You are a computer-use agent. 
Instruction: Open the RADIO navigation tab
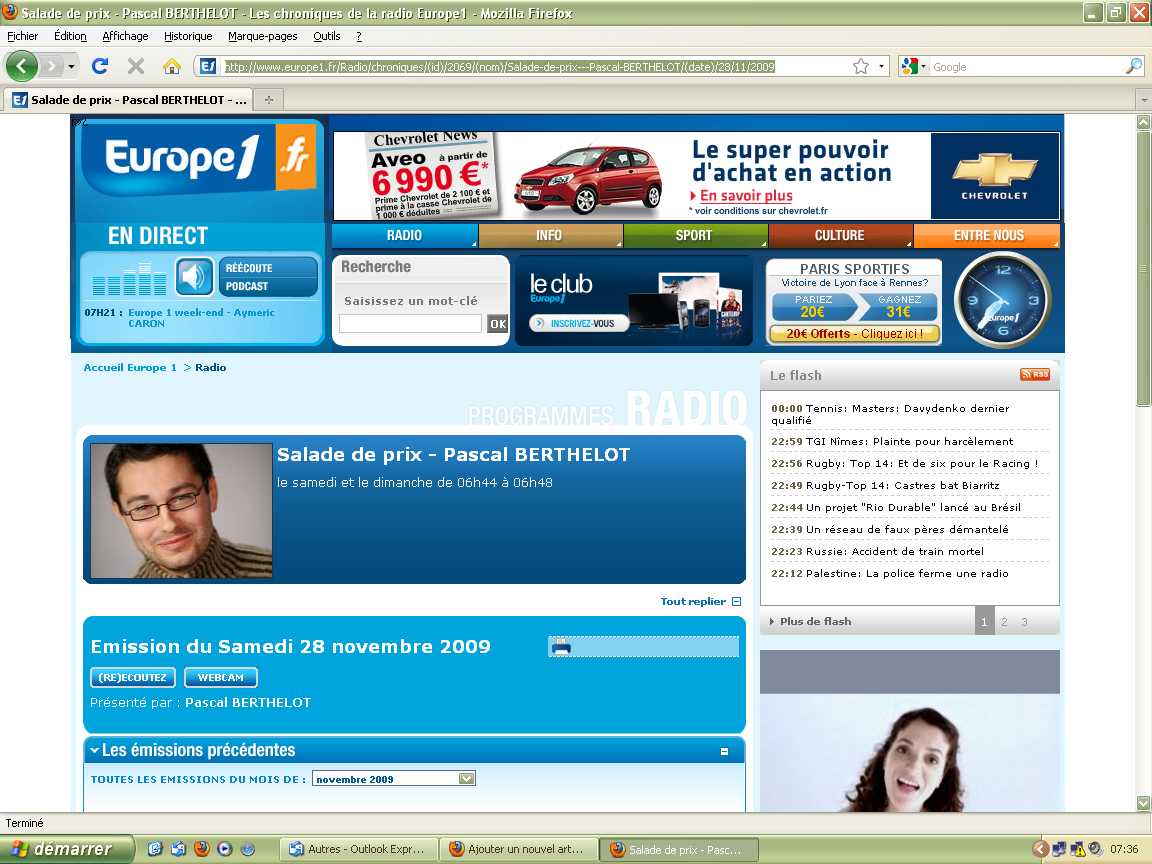[x=405, y=235]
